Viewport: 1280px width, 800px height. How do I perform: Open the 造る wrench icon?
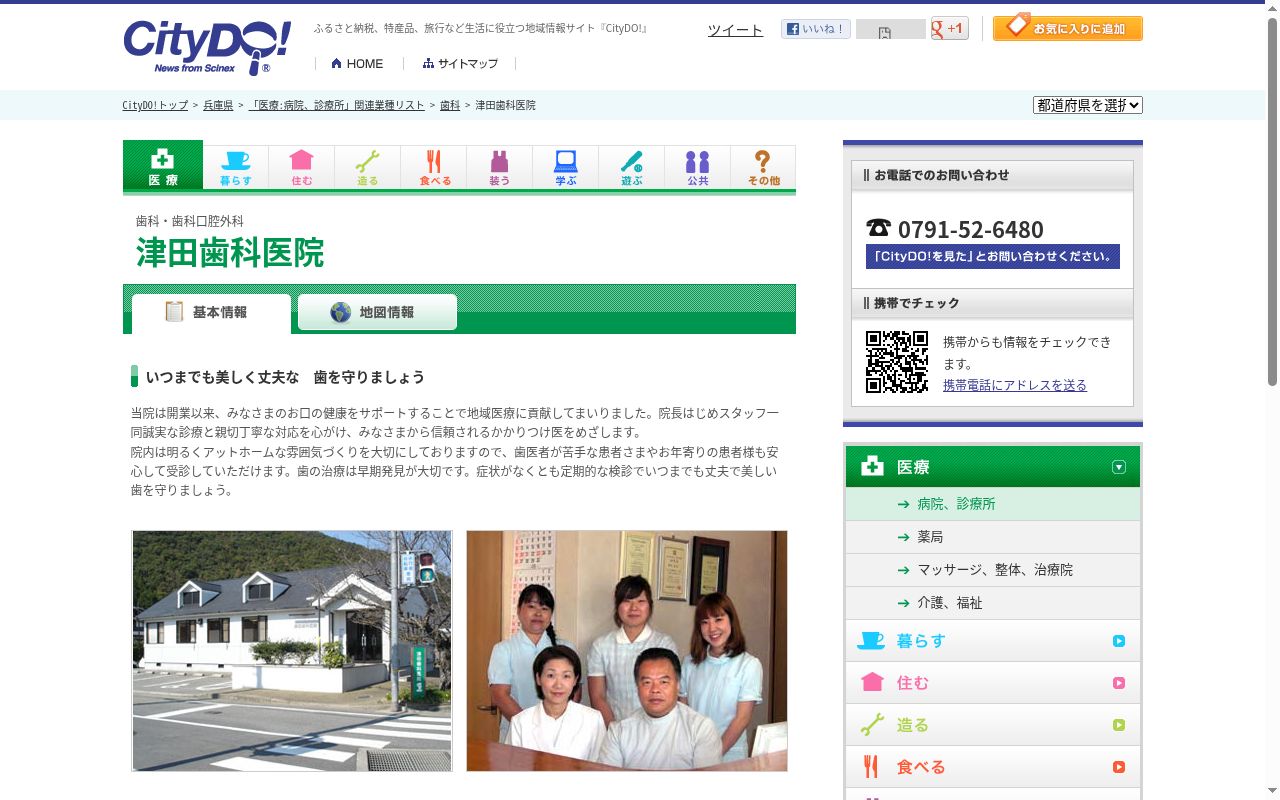click(368, 167)
